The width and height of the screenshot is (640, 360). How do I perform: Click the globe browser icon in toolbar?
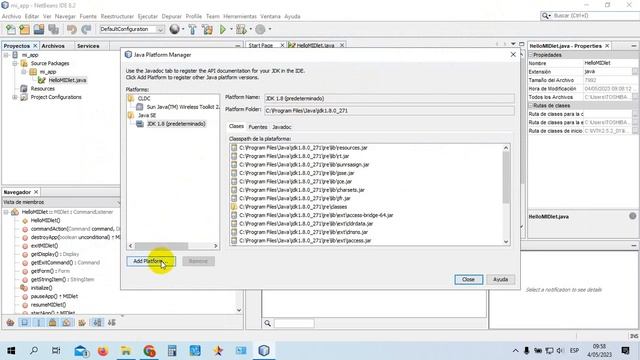[174, 29]
